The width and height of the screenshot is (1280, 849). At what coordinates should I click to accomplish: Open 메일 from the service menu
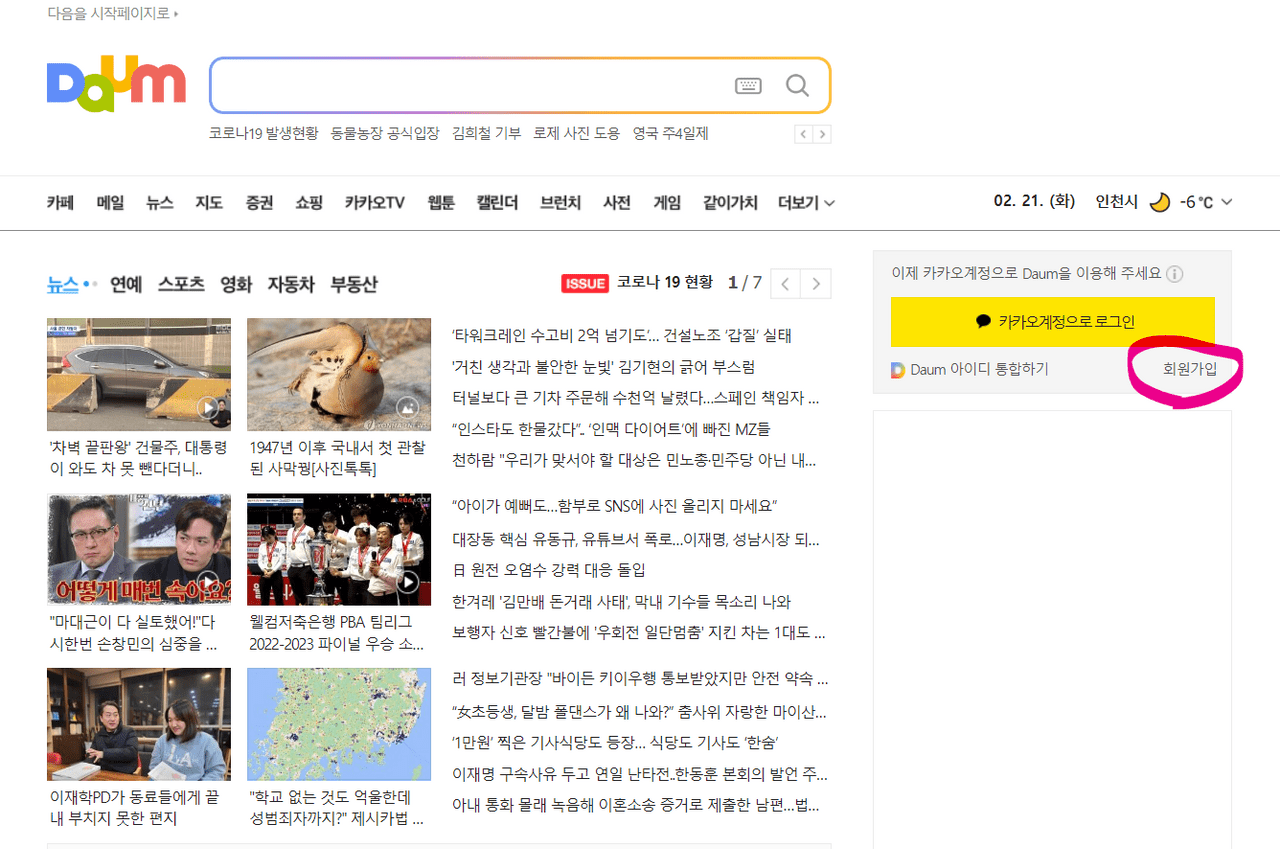click(110, 202)
